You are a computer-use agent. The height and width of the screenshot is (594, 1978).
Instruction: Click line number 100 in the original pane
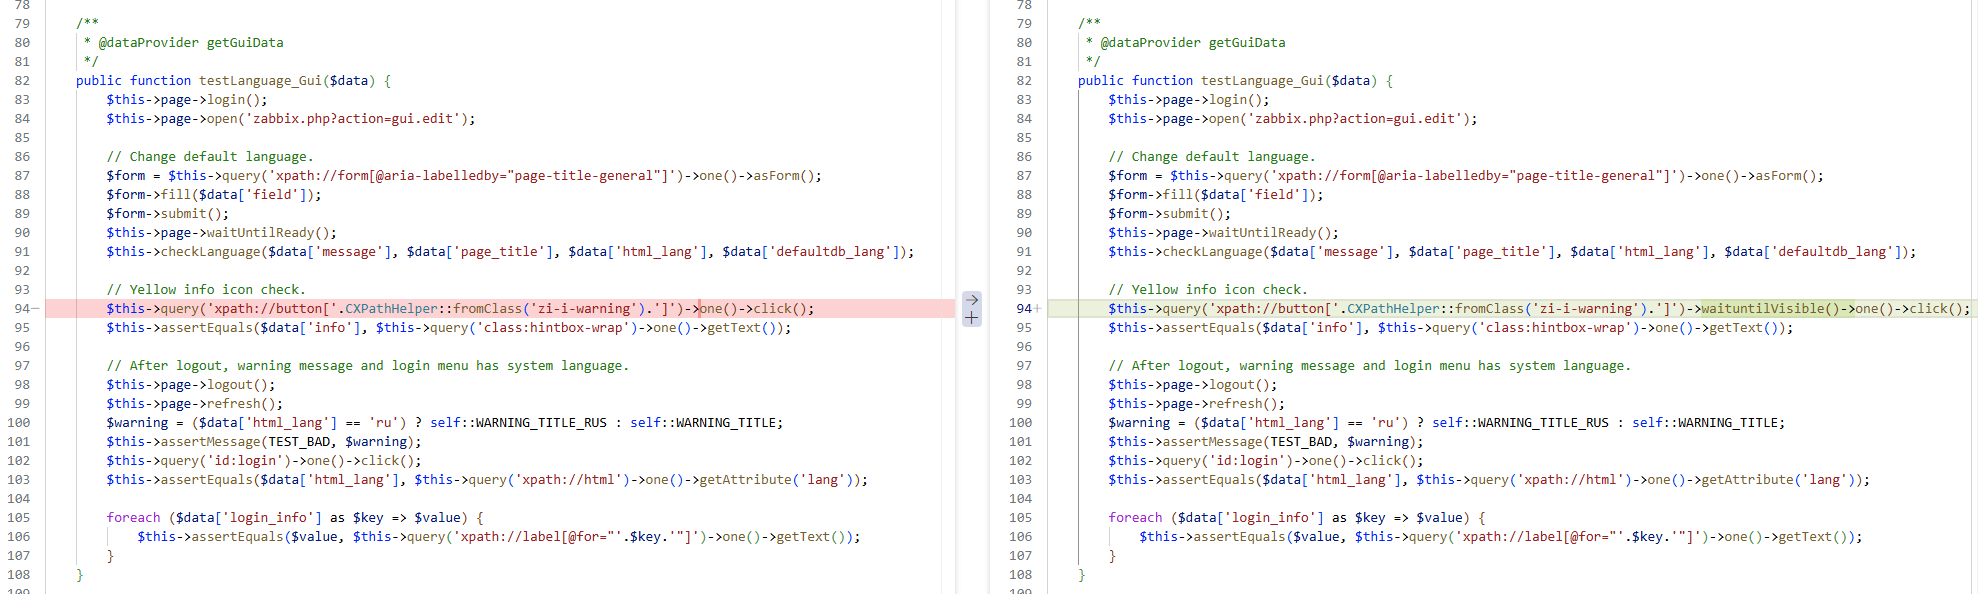pyautogui.click(x=19, y=423)
